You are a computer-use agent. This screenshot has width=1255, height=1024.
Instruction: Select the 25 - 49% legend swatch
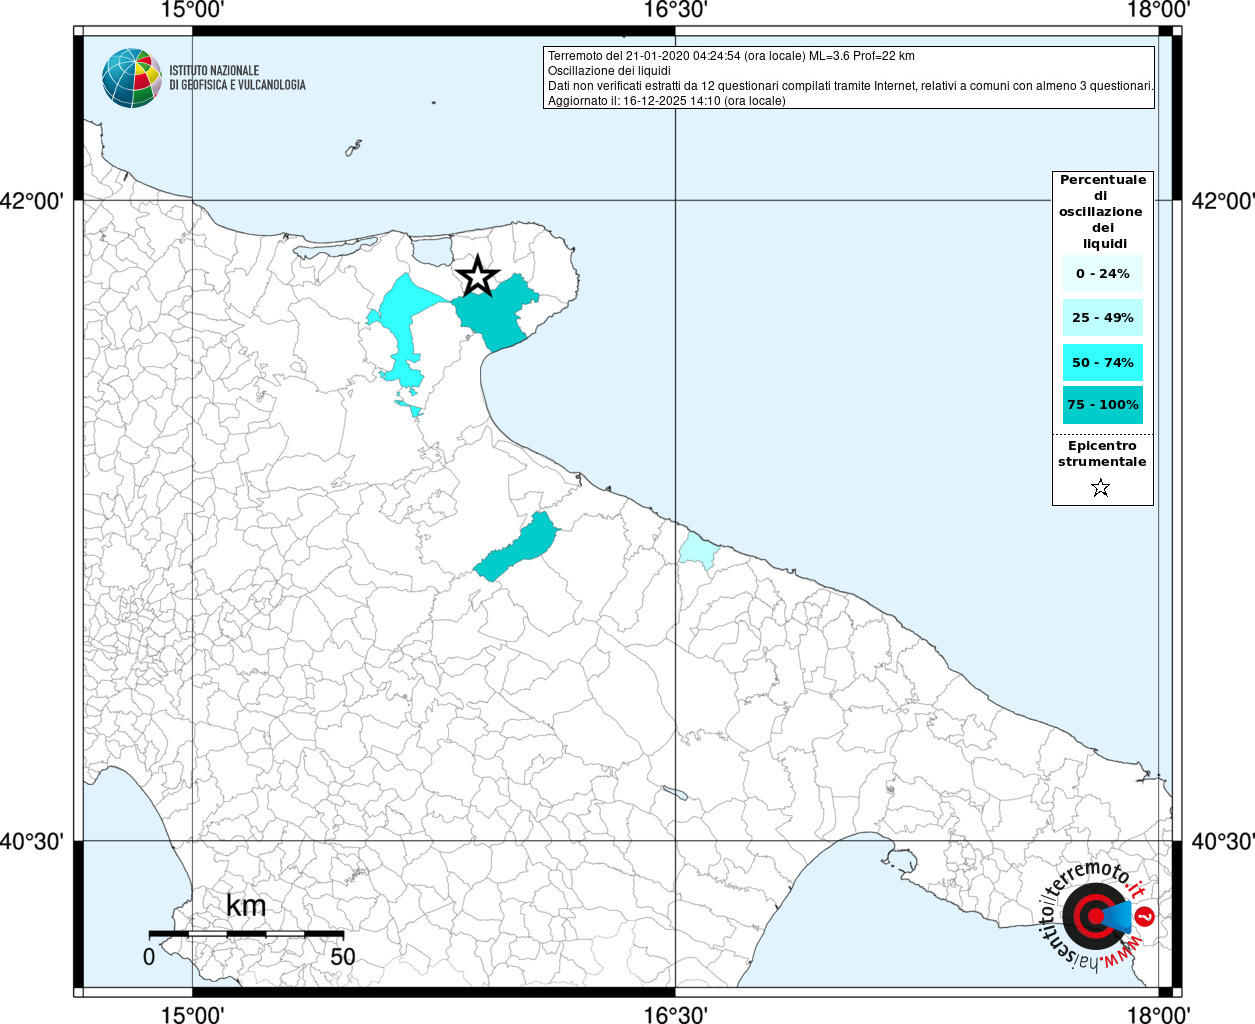[x=1103, y=318]
